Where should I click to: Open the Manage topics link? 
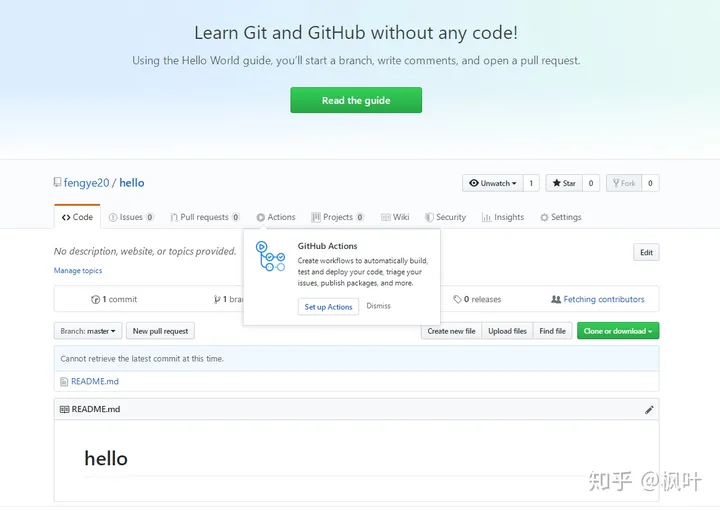click(x=78, y=270)
